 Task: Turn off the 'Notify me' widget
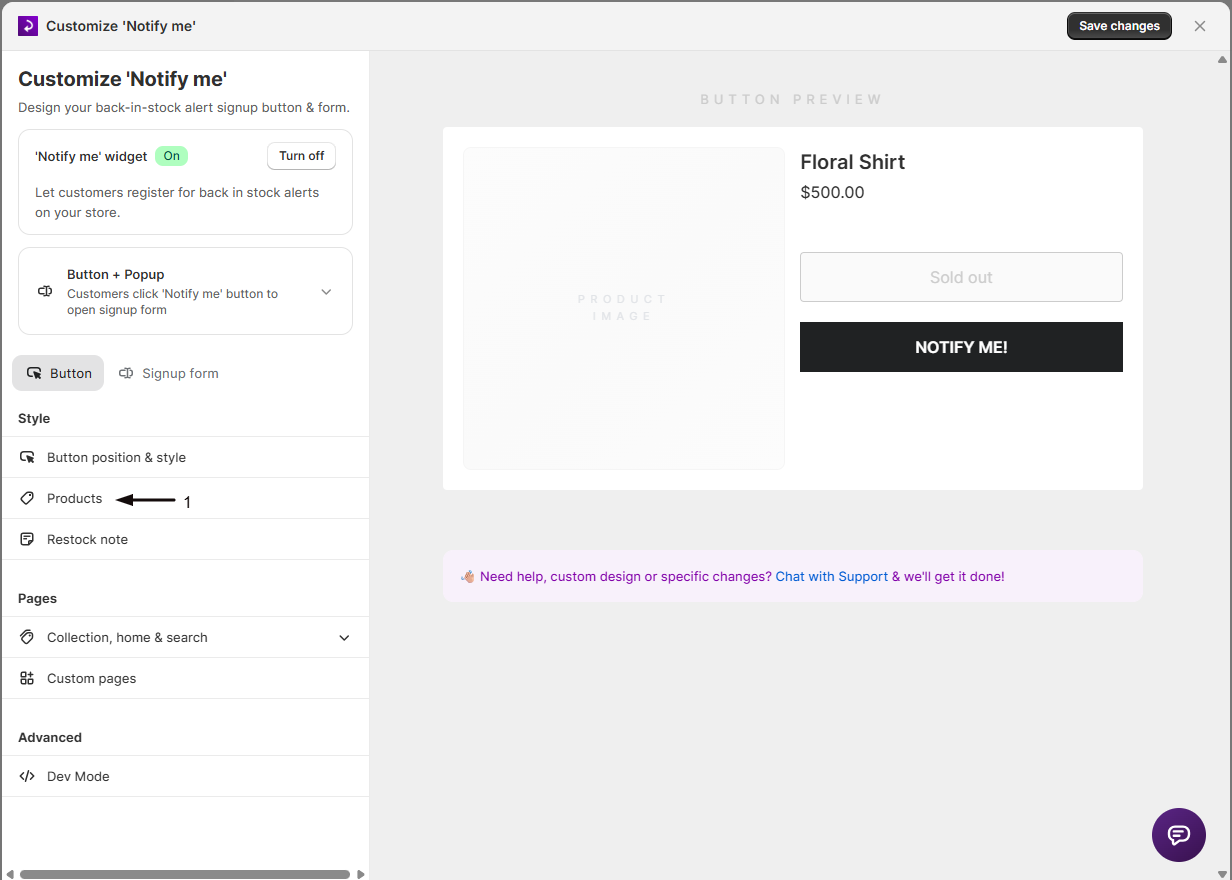coord(301,156)
